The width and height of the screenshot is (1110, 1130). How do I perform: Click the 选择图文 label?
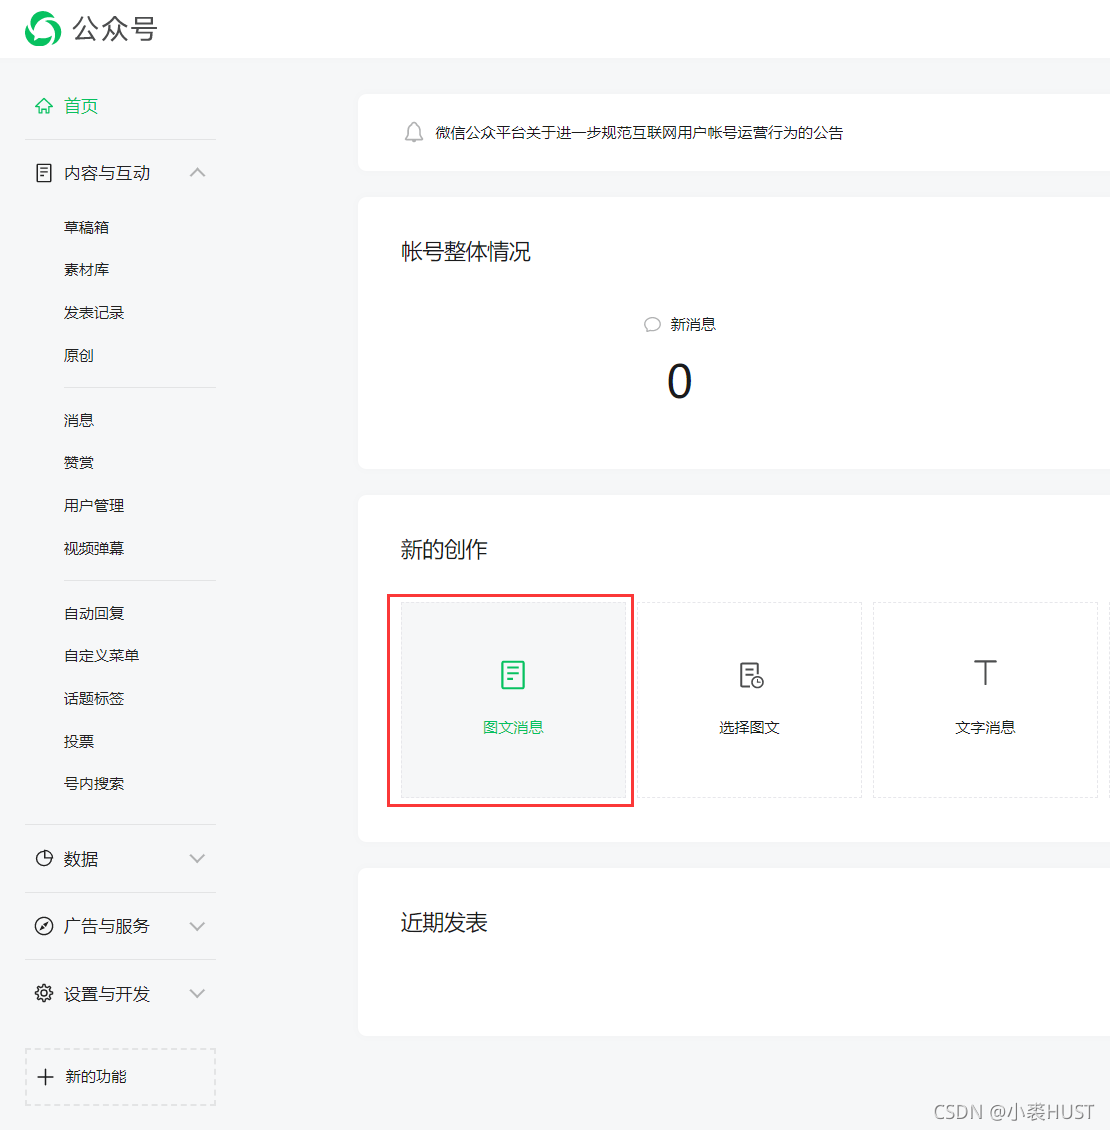point(749,727)
